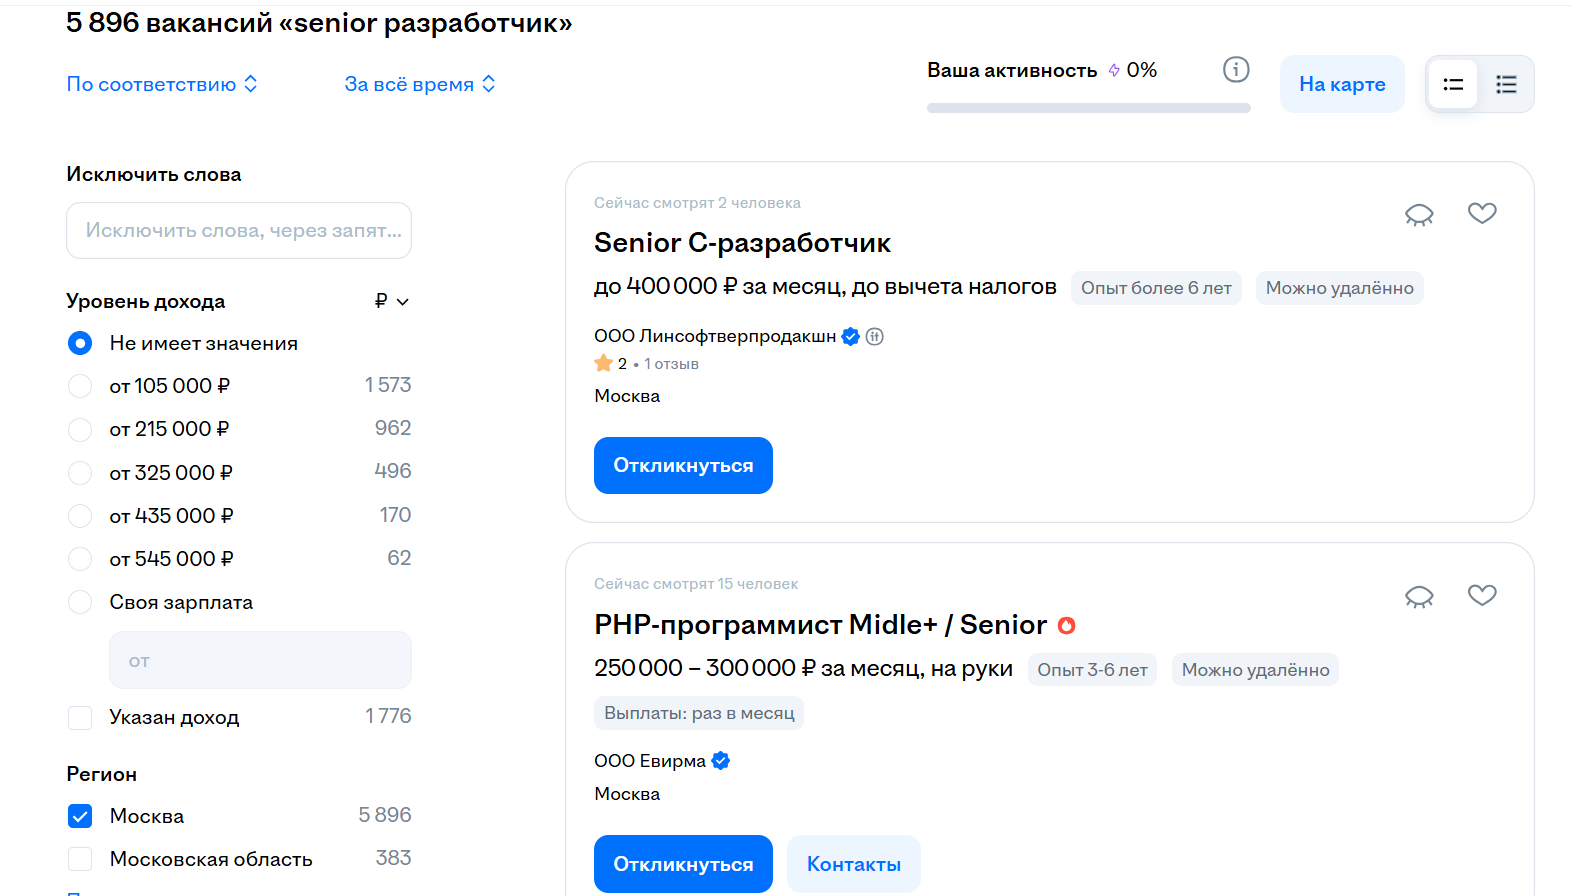Check the Указан доход checkbox
1572x896 pixels.
(x=80, y=718)
